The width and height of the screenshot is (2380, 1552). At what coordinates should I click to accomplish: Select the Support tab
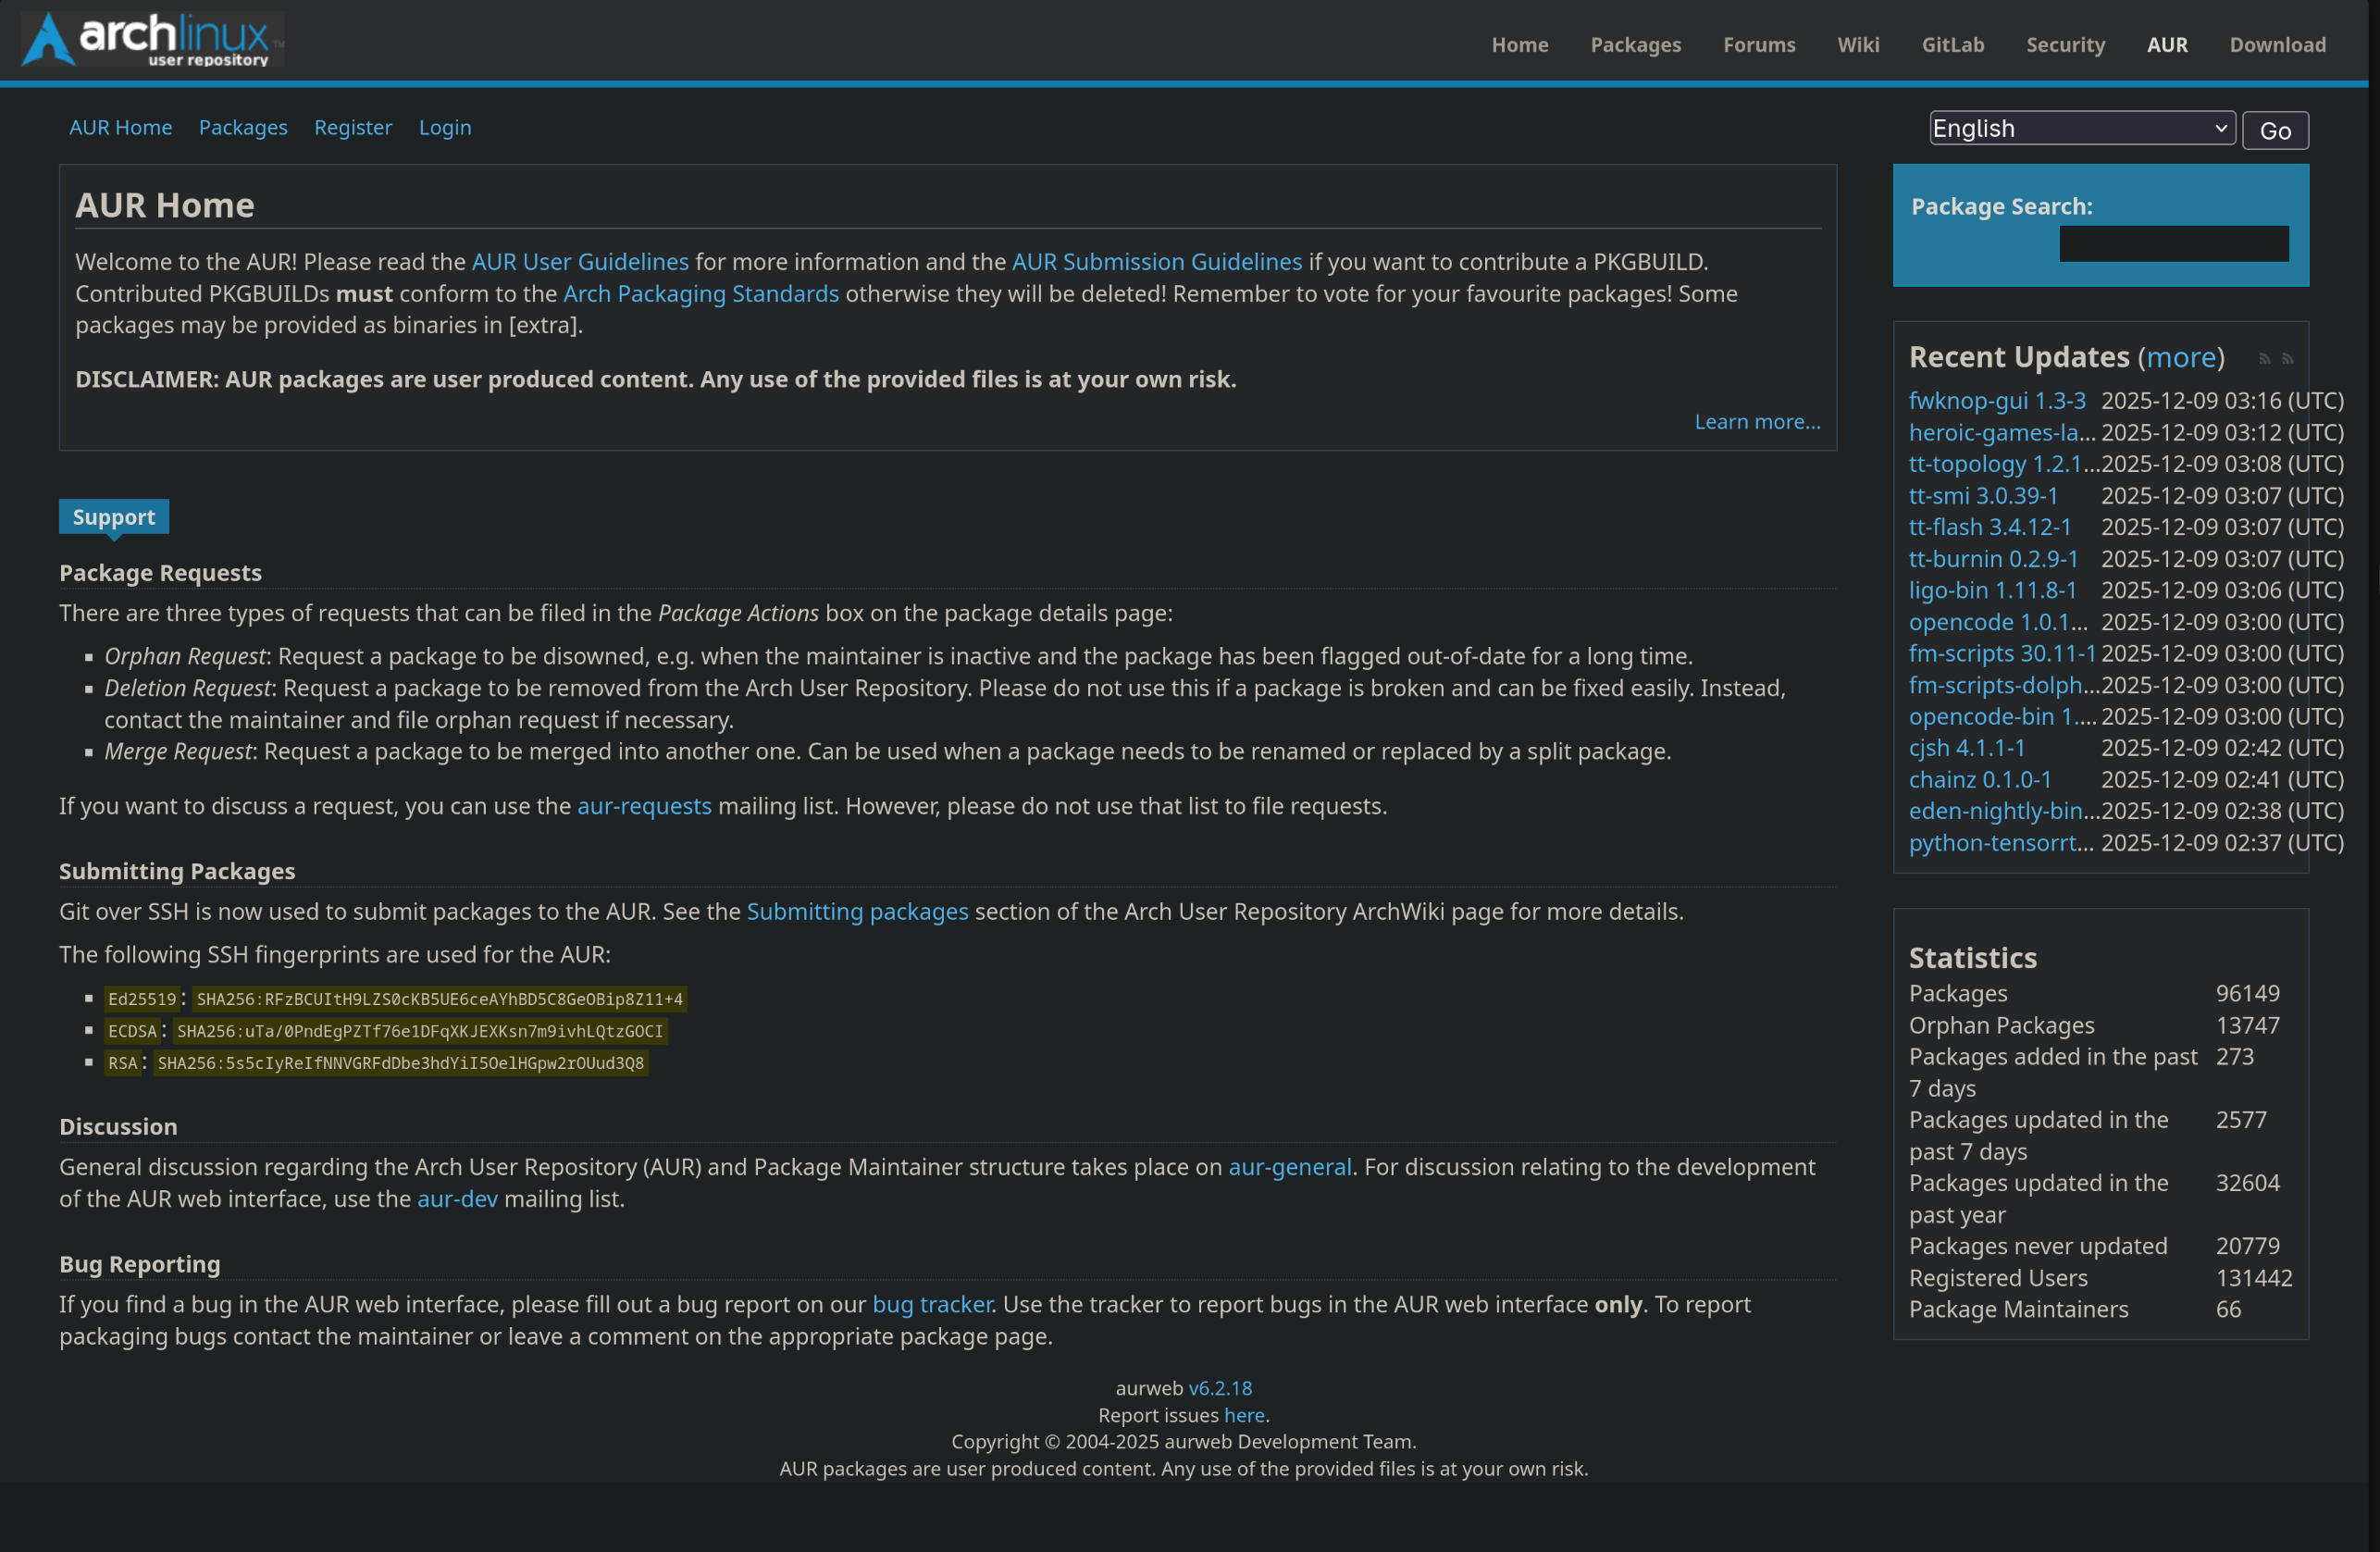coord(113,517)
